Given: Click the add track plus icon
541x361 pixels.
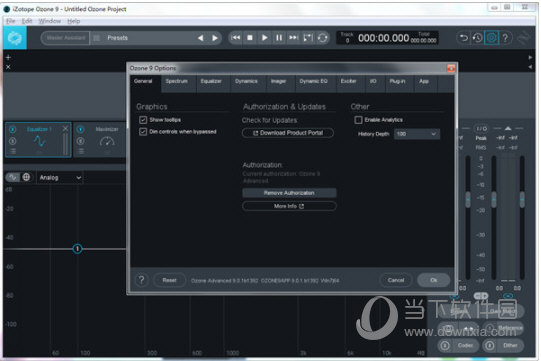Looking at the screenshot, I should [x=8, y=57].
